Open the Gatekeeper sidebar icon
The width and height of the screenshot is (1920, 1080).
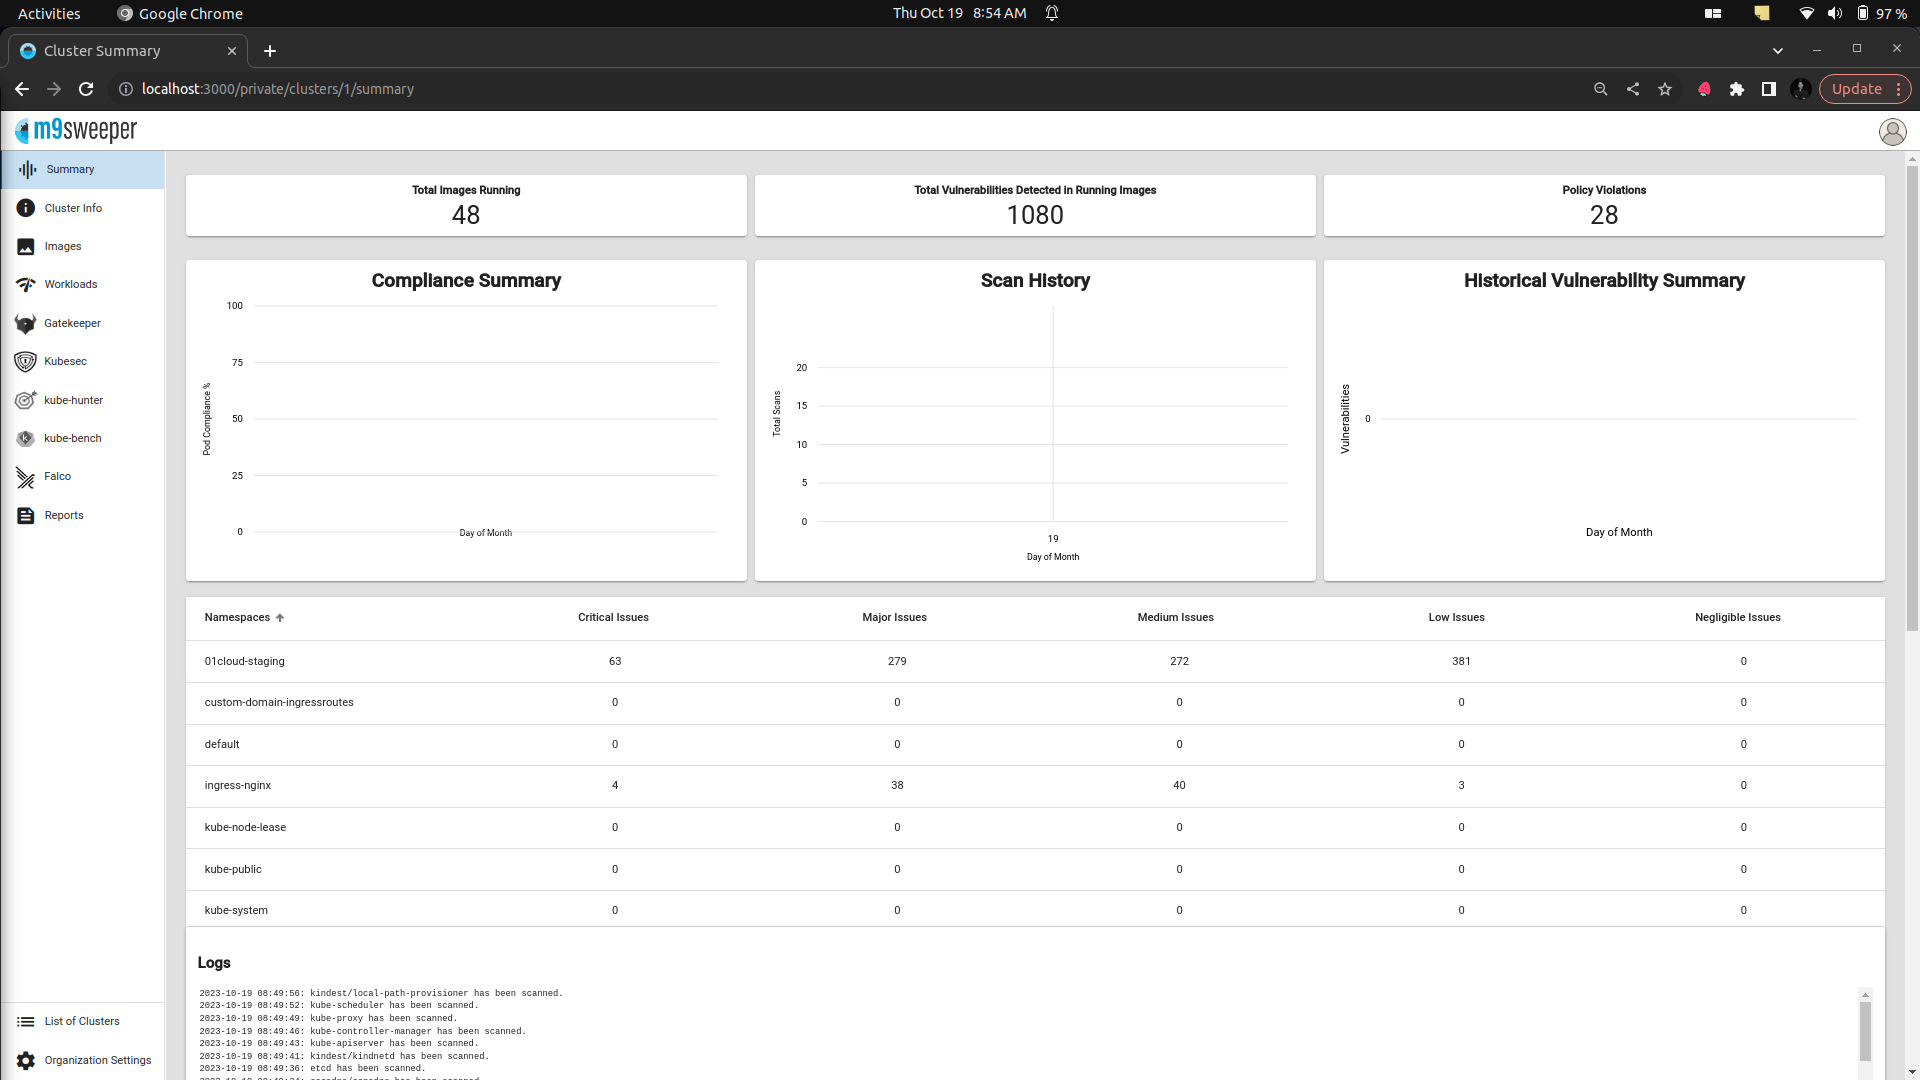pyautogui.click(x=25, y=323)
